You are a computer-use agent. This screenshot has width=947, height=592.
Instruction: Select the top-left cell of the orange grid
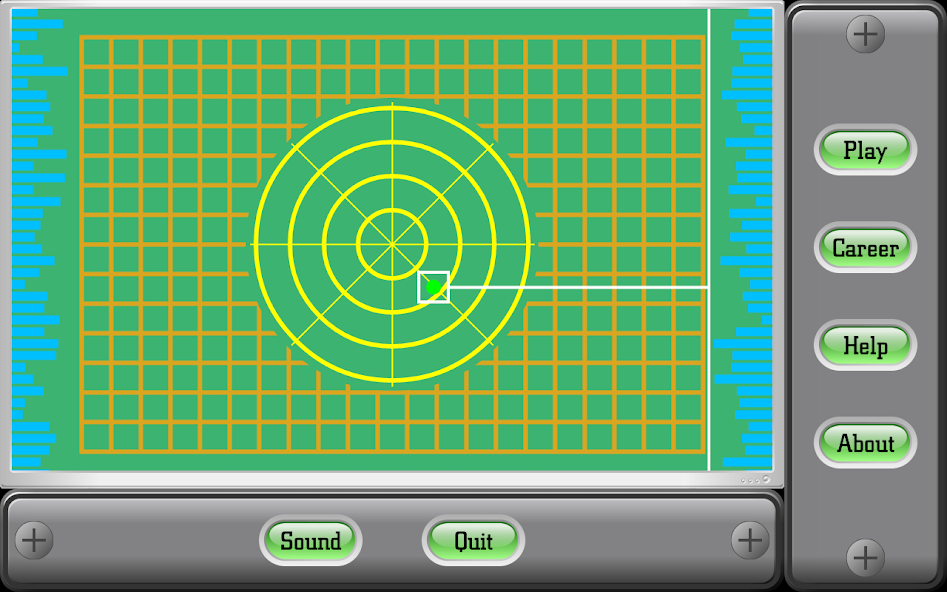coord(96,52)
